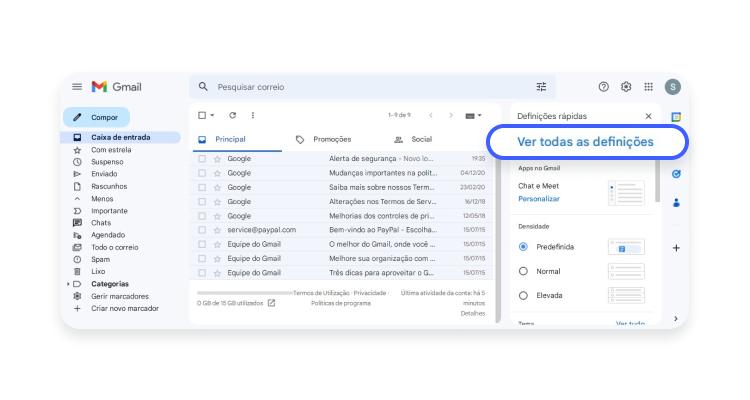Expand the Categorias section

point(68,284)
